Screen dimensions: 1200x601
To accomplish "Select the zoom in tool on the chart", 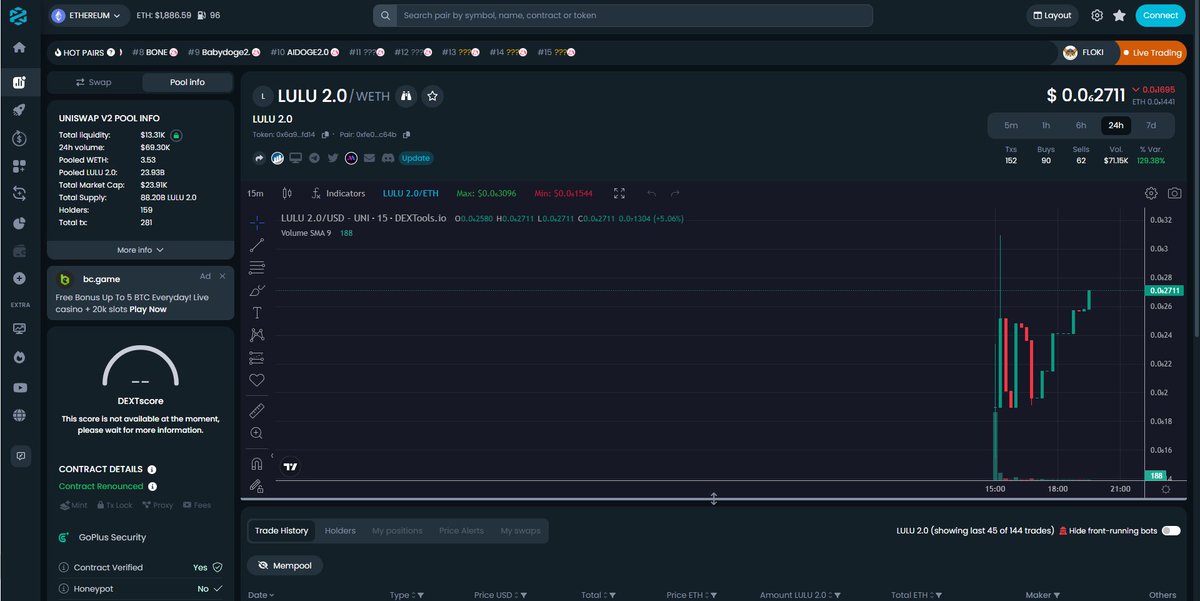I will click(257, 433).
